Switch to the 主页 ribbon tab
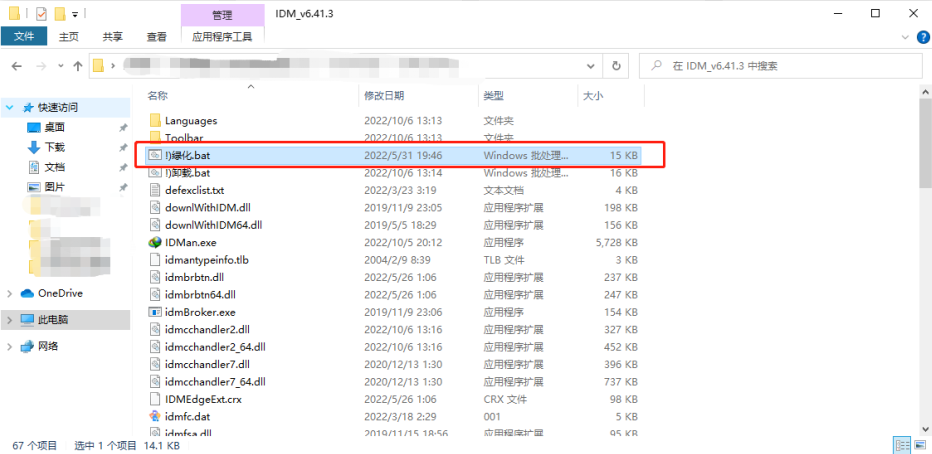932x454 pixels. [68, 37]
